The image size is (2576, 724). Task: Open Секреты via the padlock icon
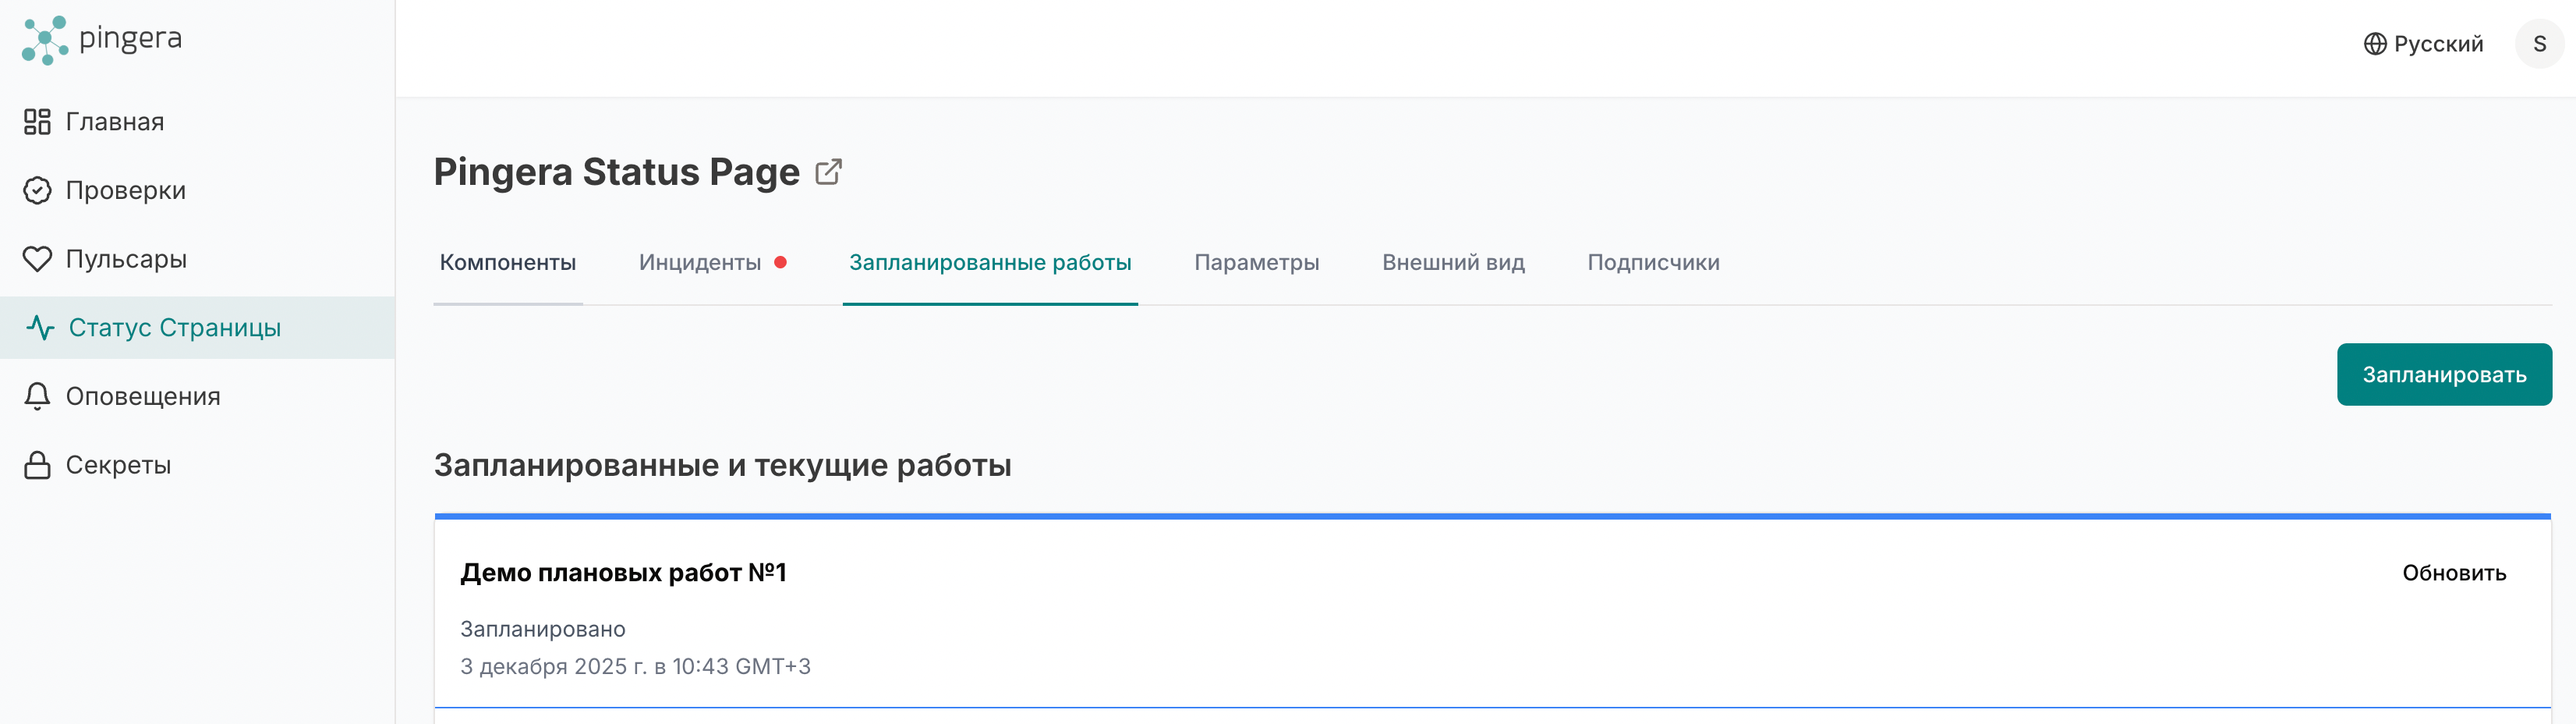point(37,464)
